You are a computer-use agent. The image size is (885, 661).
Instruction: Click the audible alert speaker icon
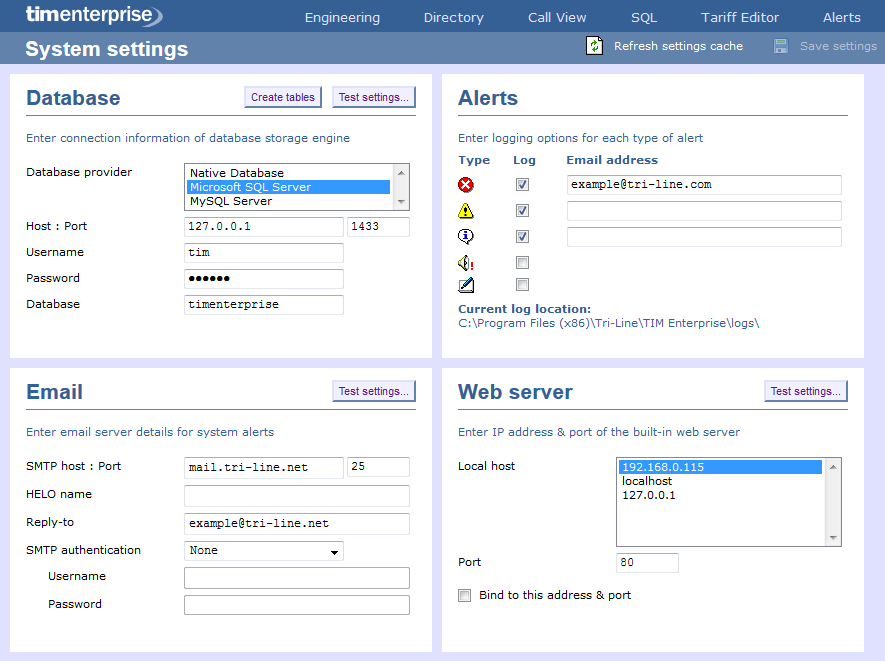click(465, 262)
